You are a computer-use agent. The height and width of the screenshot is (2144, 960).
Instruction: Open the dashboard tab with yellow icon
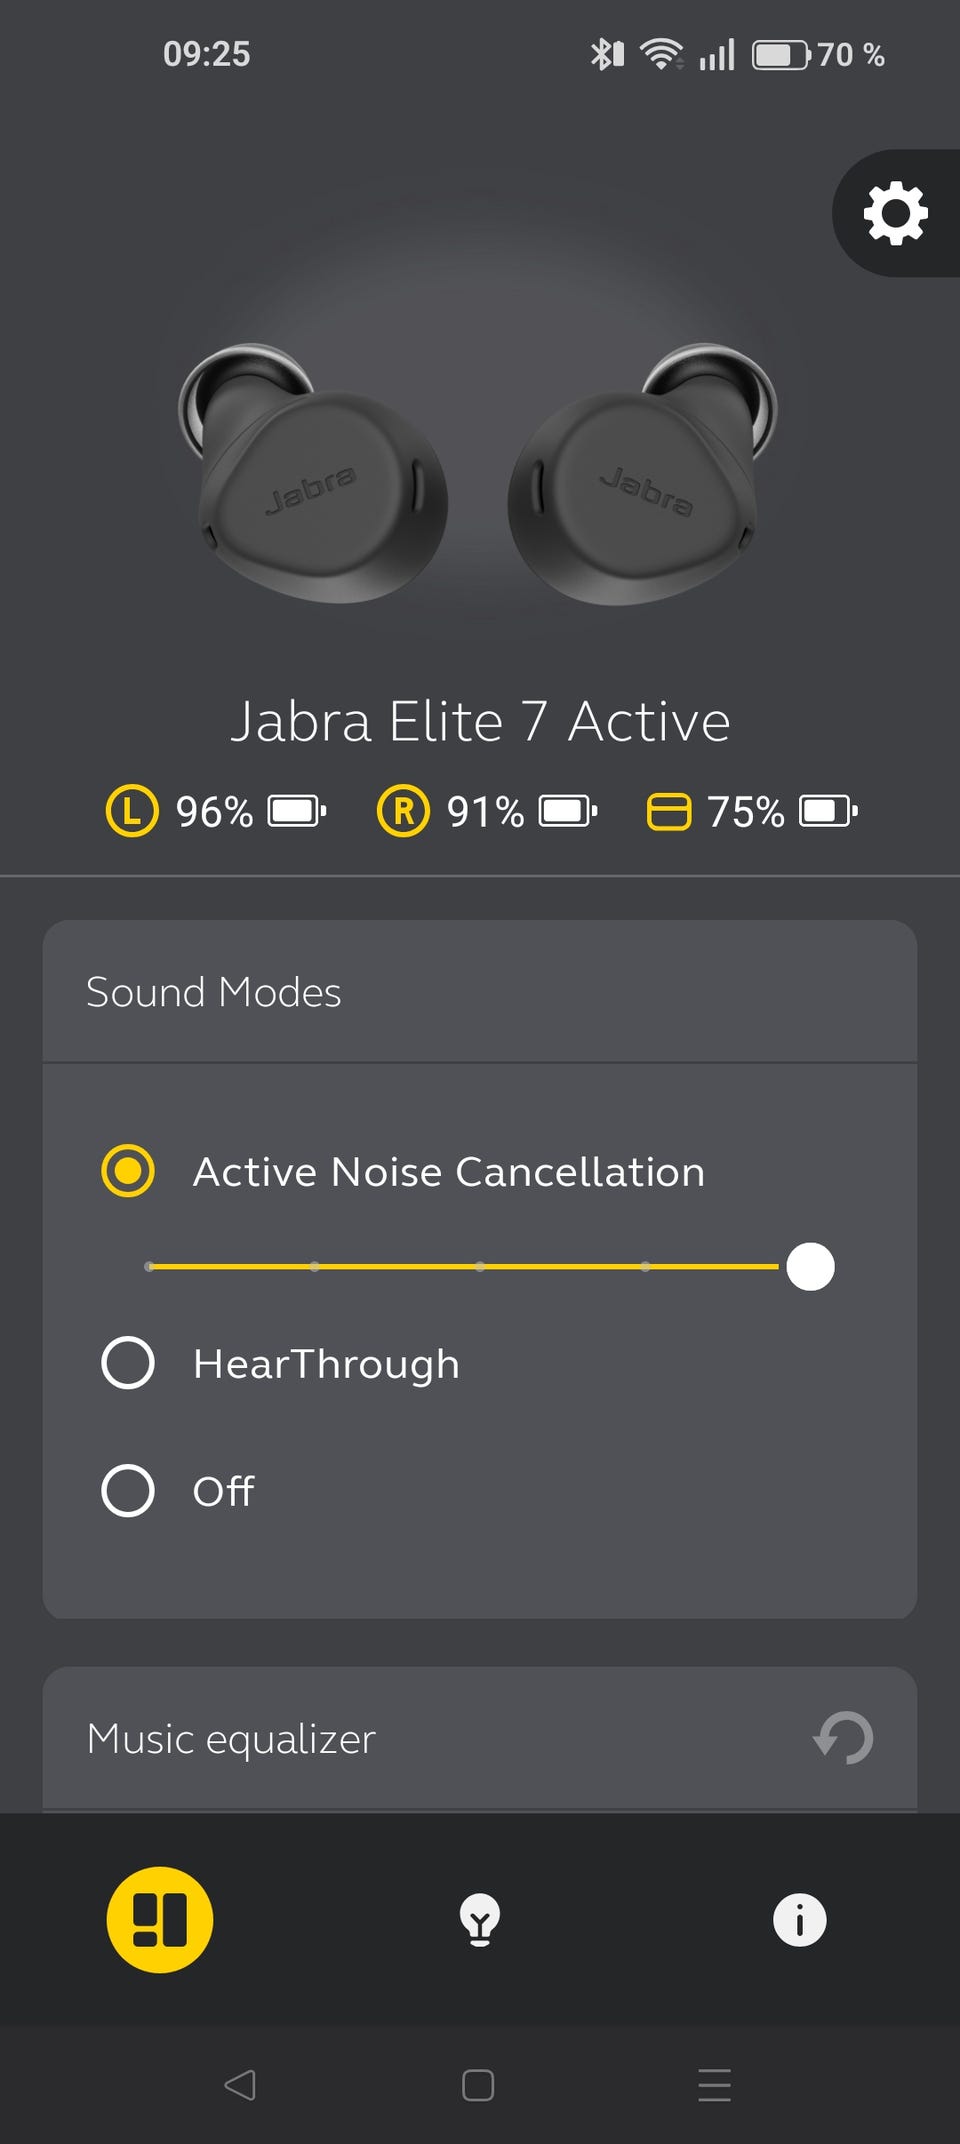(x=160, y=1920)
